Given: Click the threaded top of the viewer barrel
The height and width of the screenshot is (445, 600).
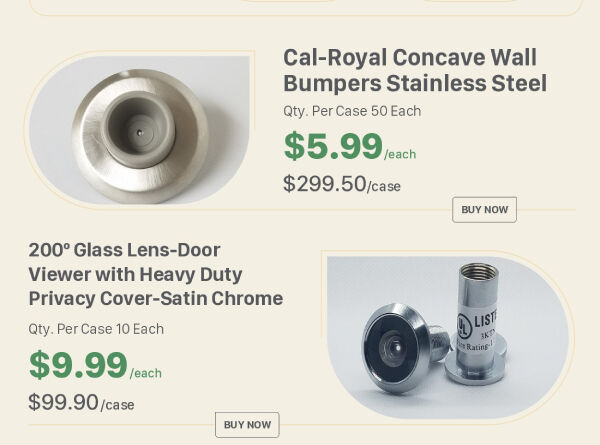Looking at the screenshot, I should click(476, 276).
